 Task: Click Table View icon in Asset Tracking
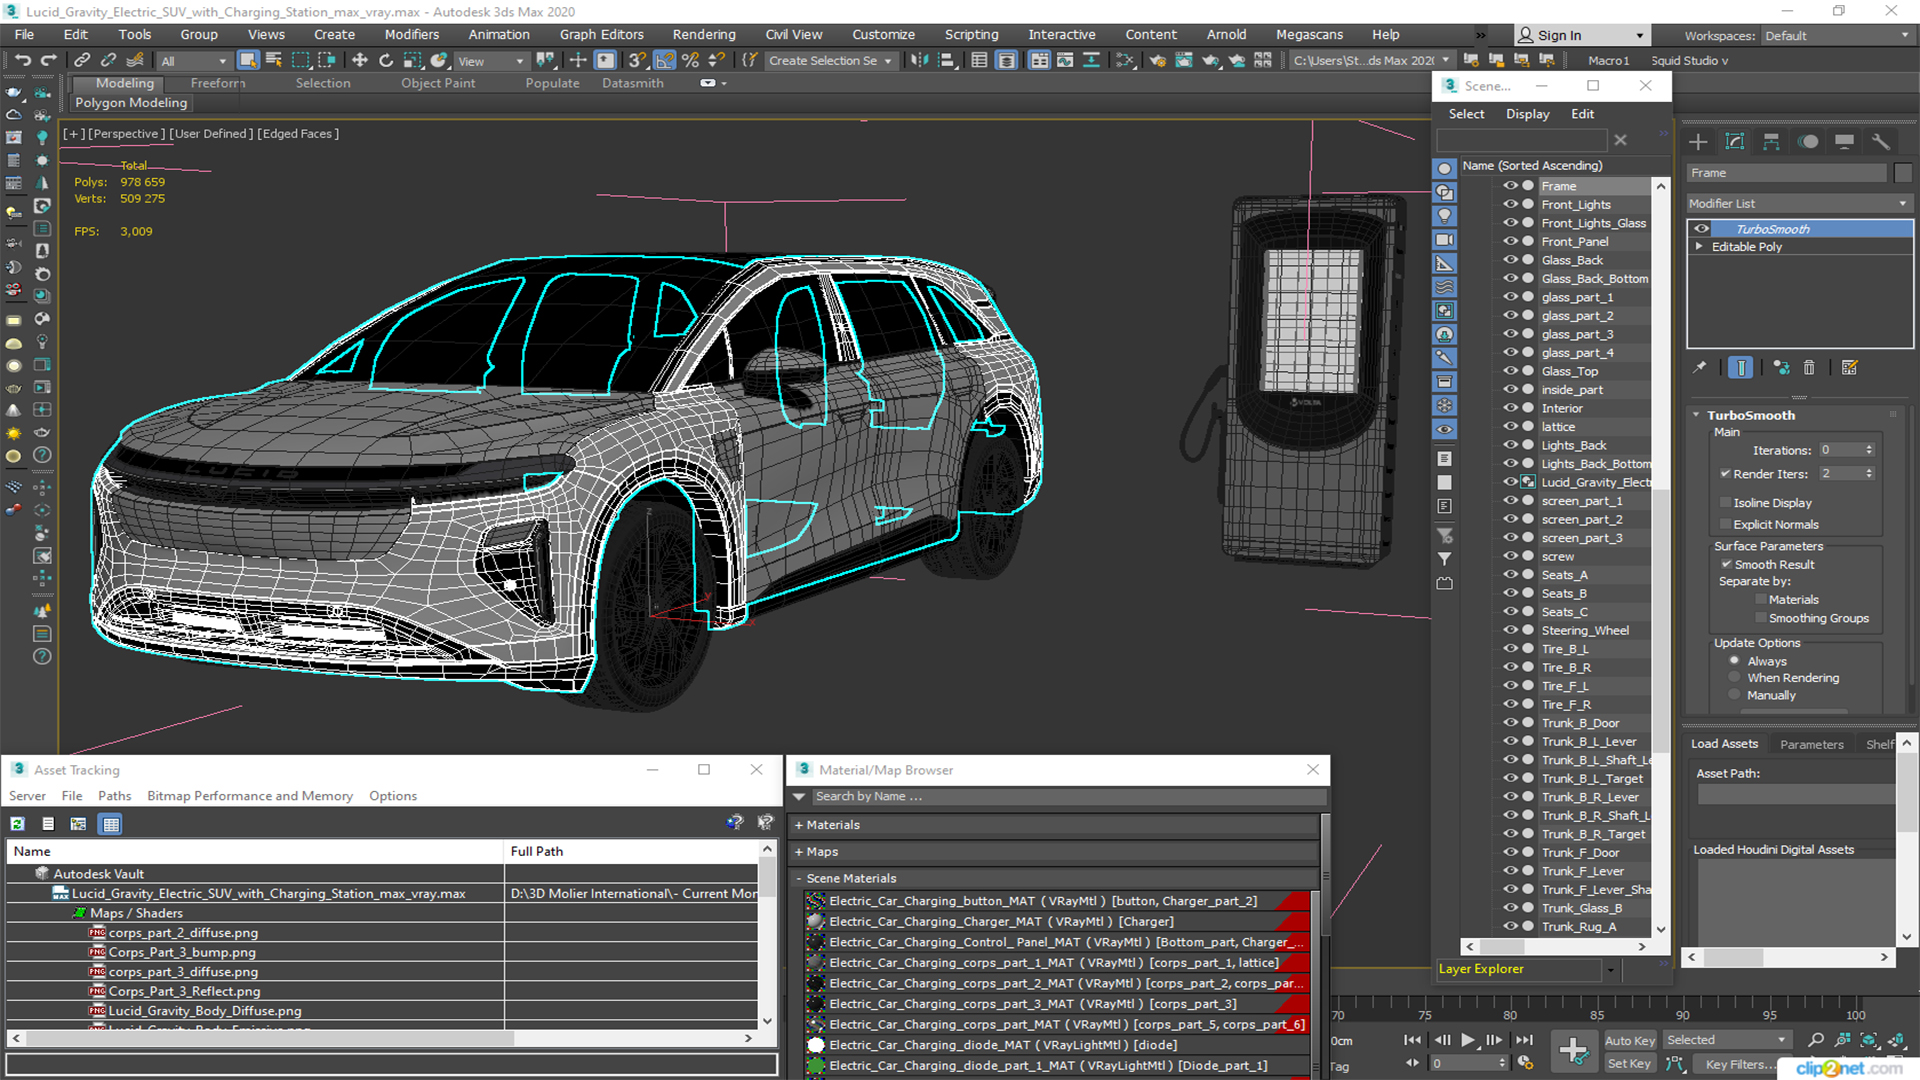point(111,824)
